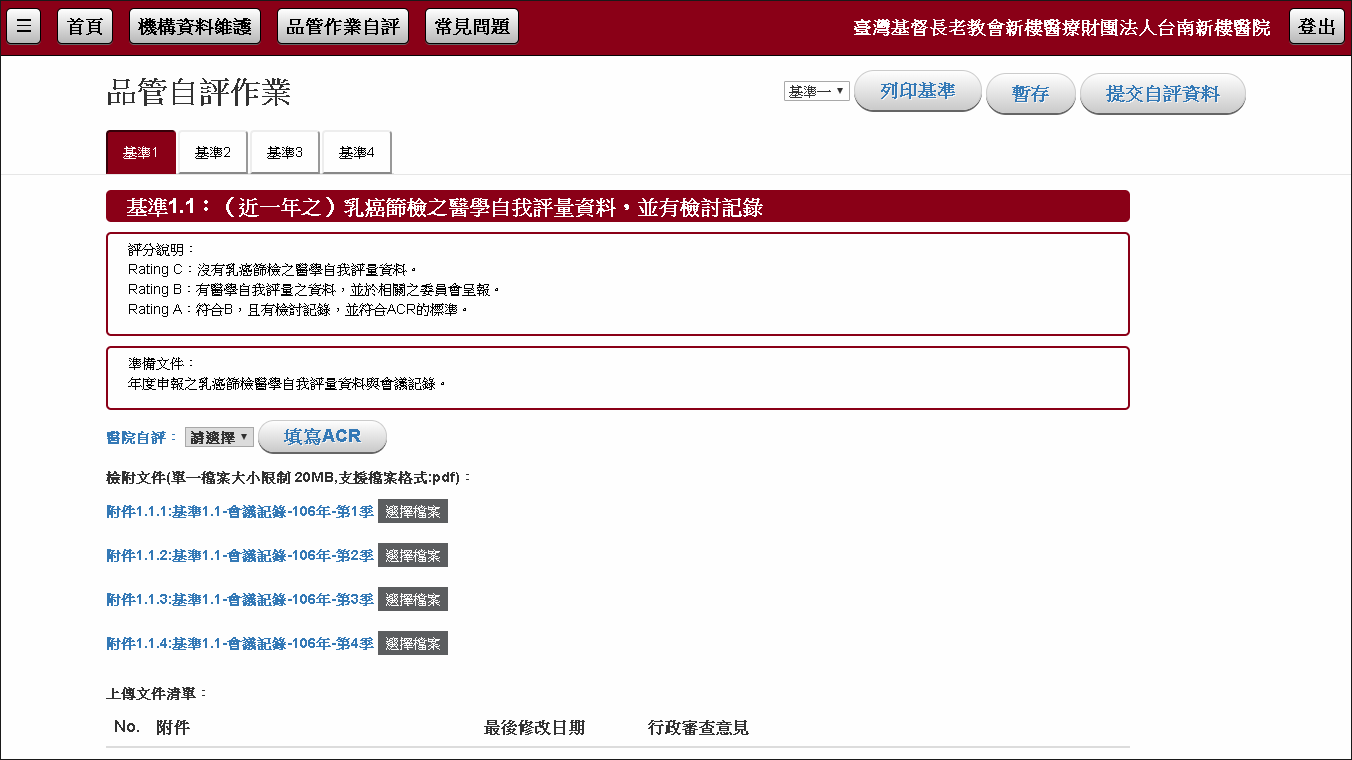Click the 登出 logout button
The width and height of the screenshot is (1352, 760).
(x=1316, y=27)
